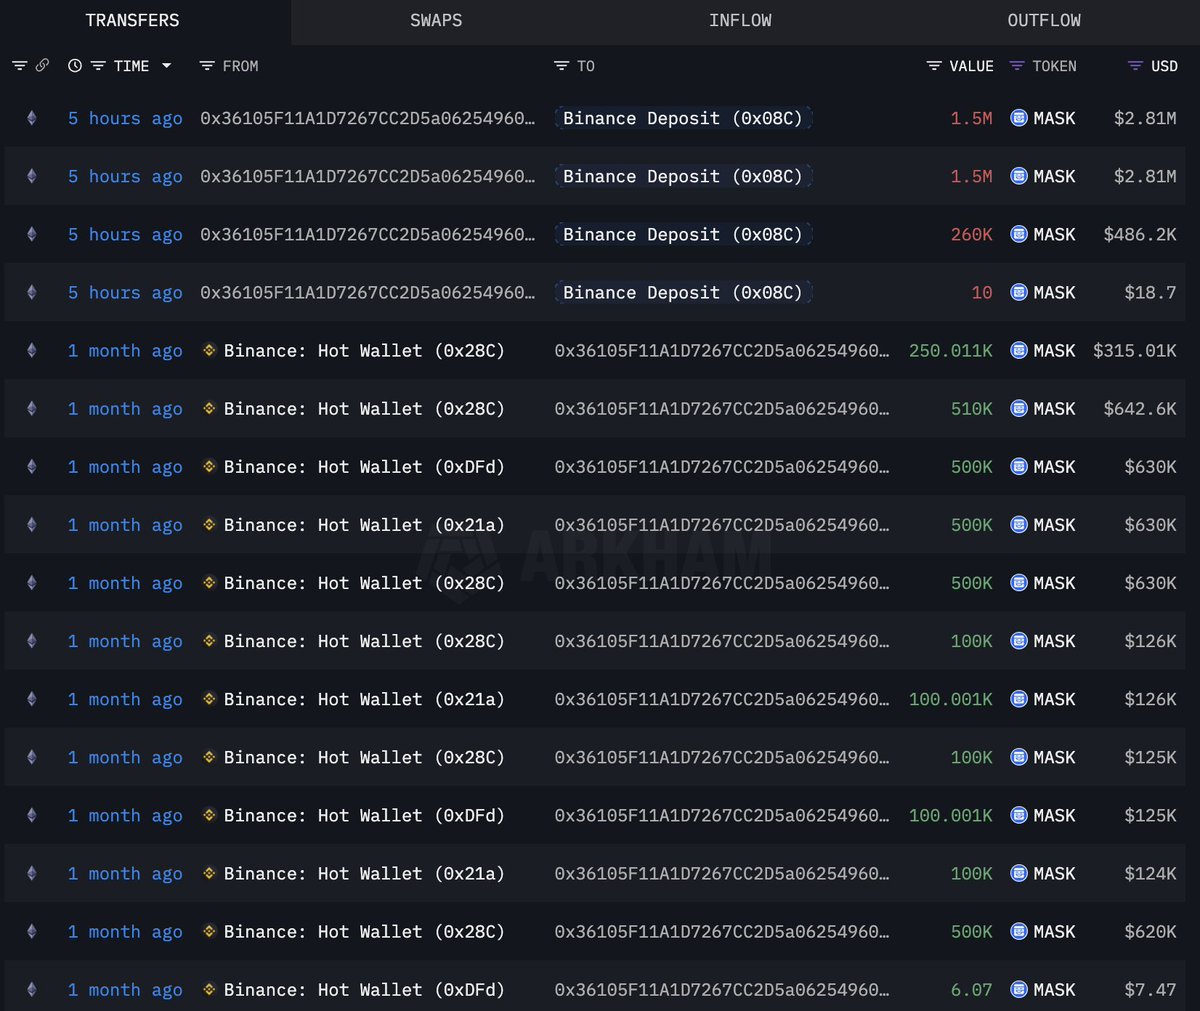Open Binance Deposit (0x08C) on 10 MASK row
Viewport: 1200px width, 1011px height.
pyautogui.click(x=683, y=292)
